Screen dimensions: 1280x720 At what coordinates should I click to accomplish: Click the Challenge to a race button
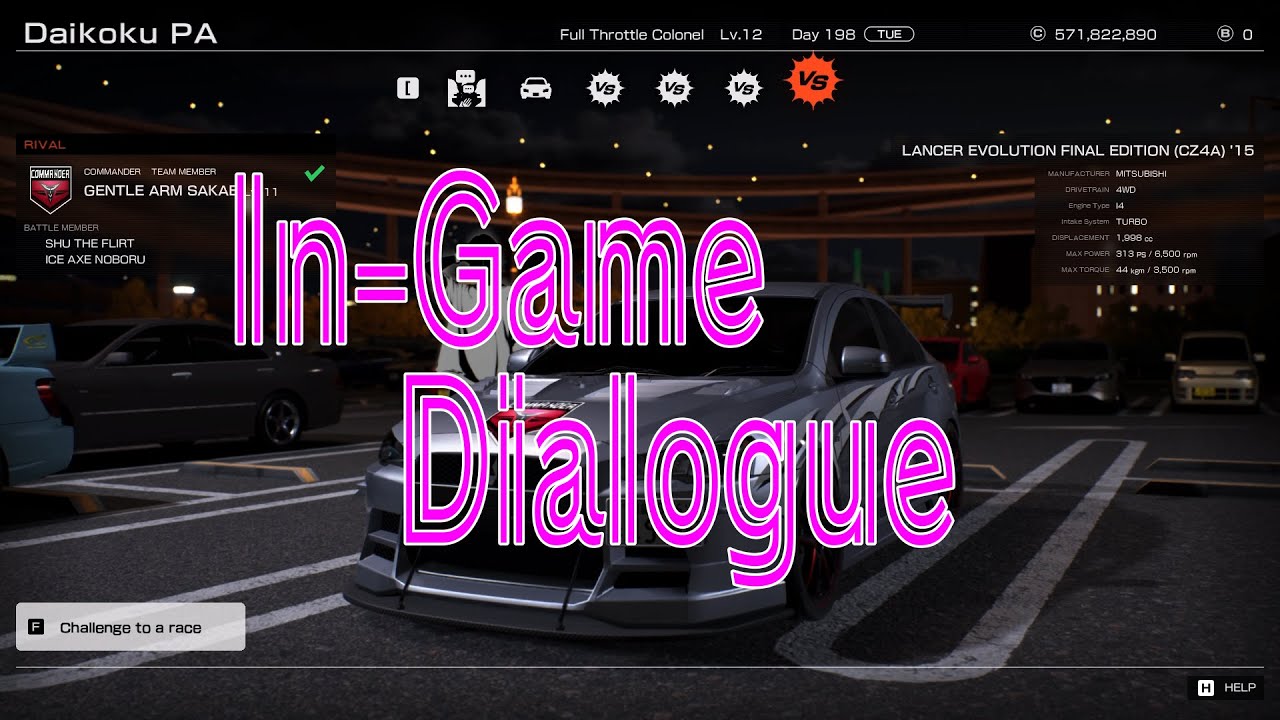click(x=130, y=627)
